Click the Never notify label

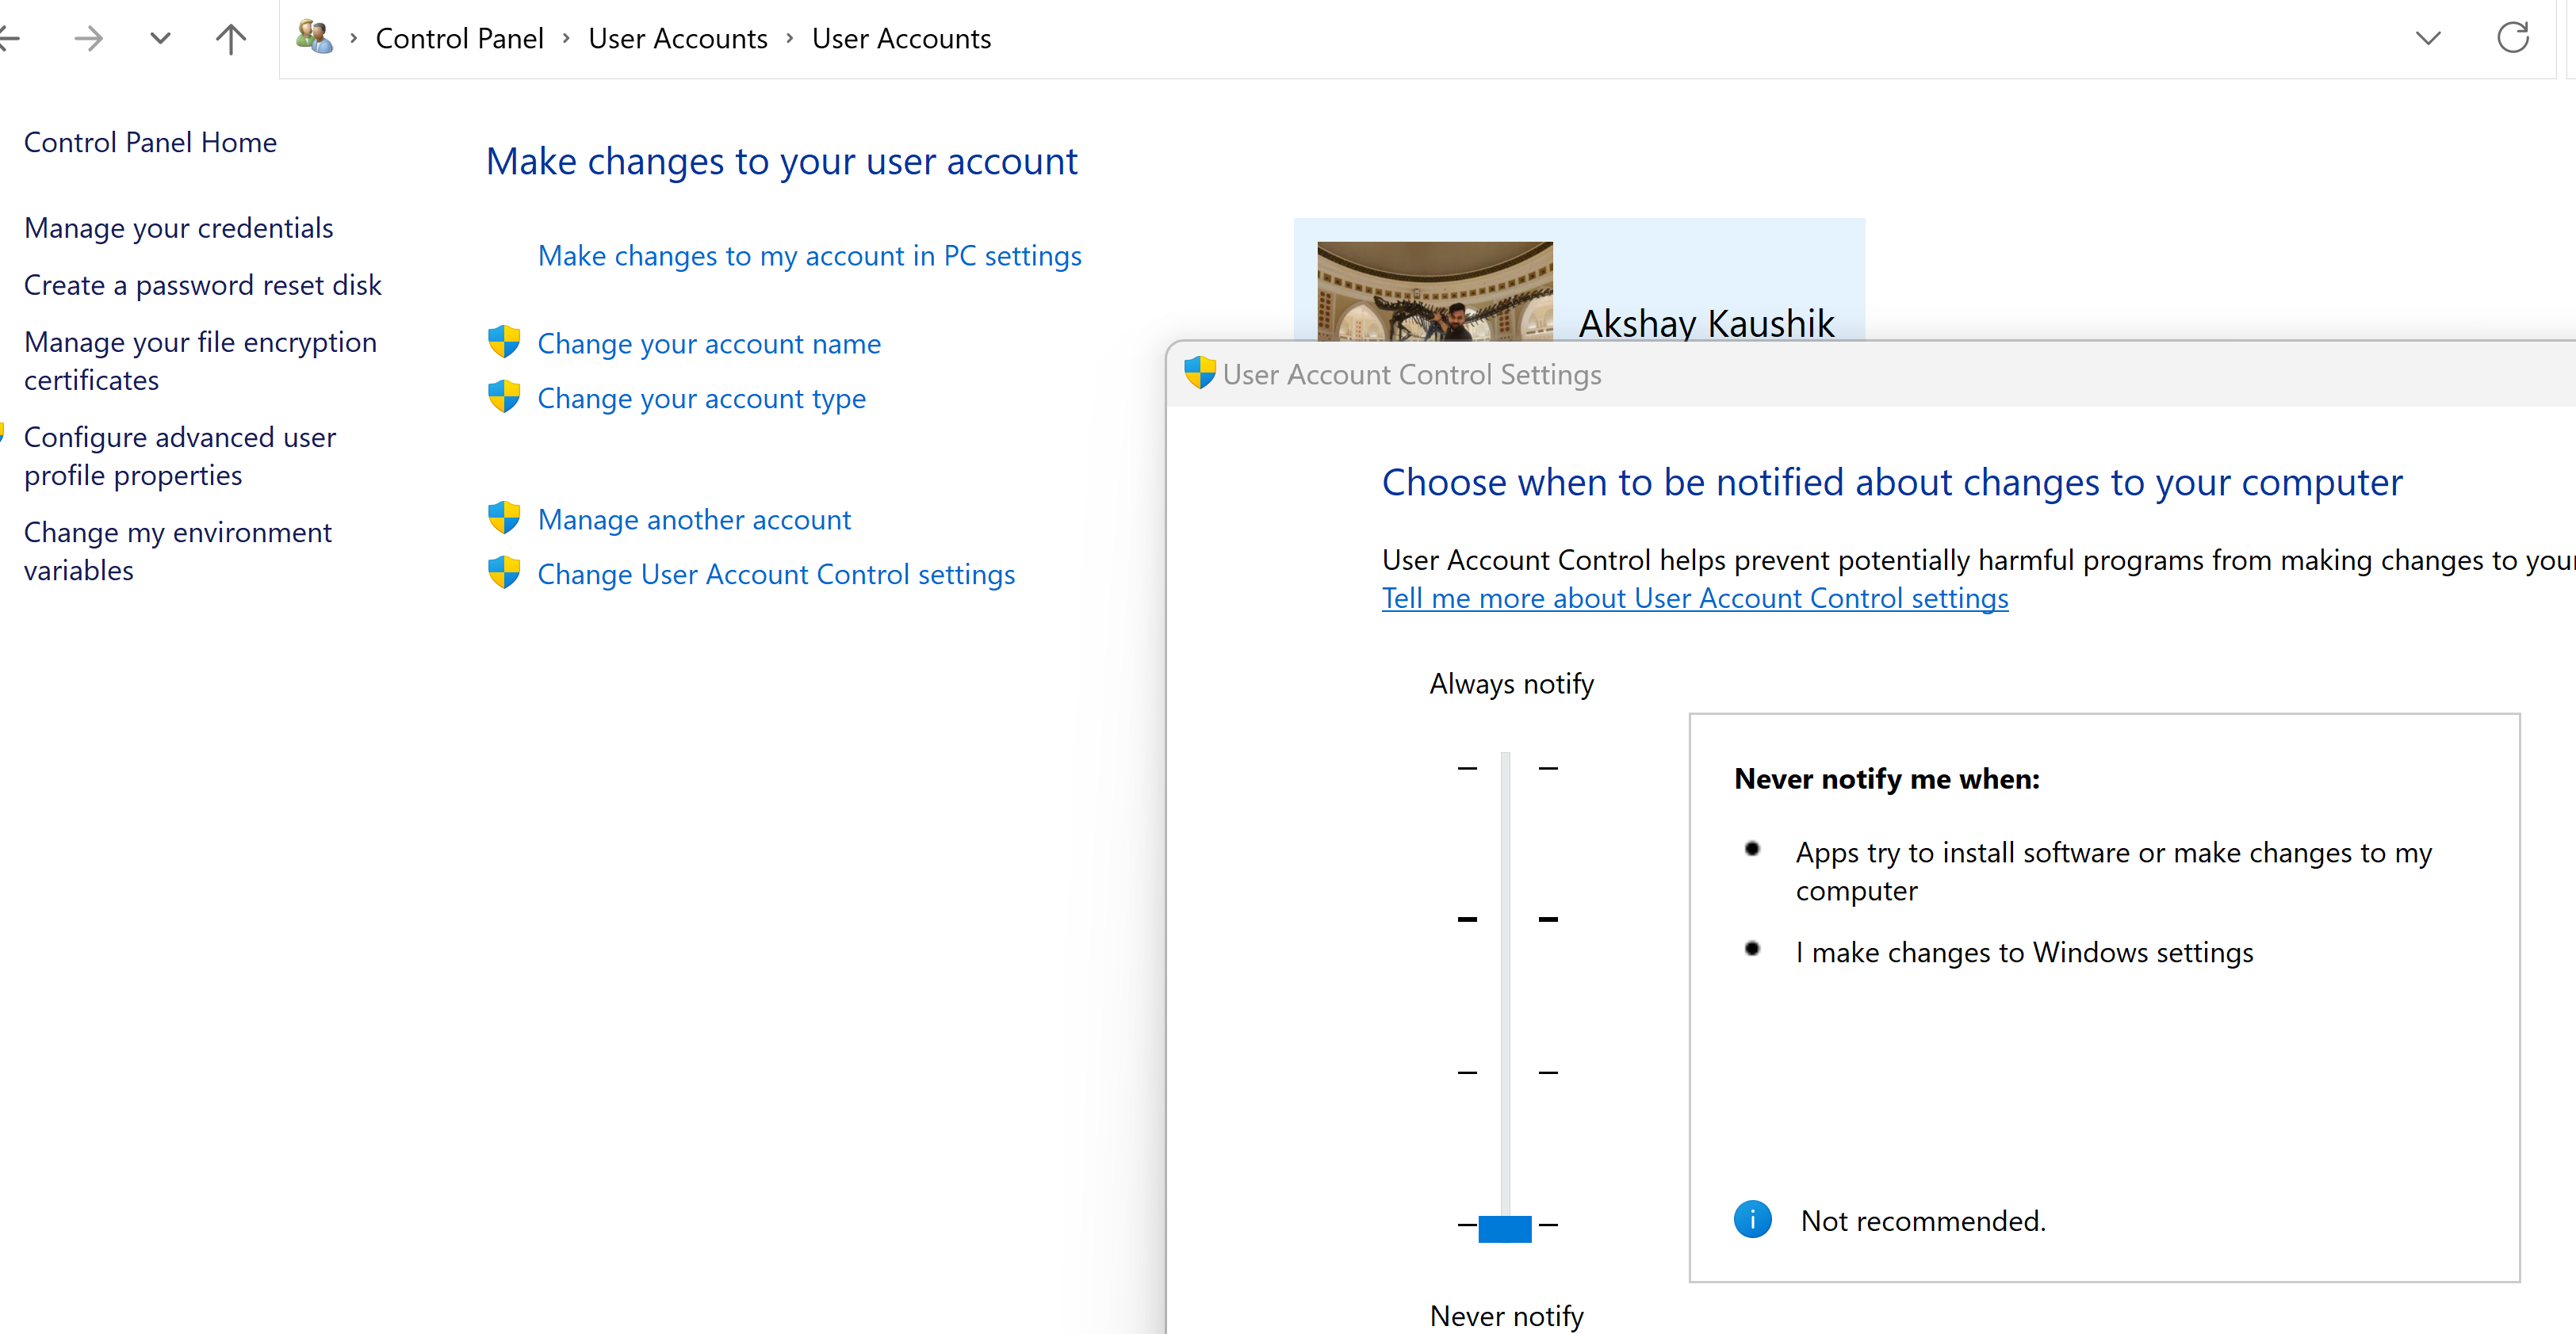[x=1507, y=1316]
